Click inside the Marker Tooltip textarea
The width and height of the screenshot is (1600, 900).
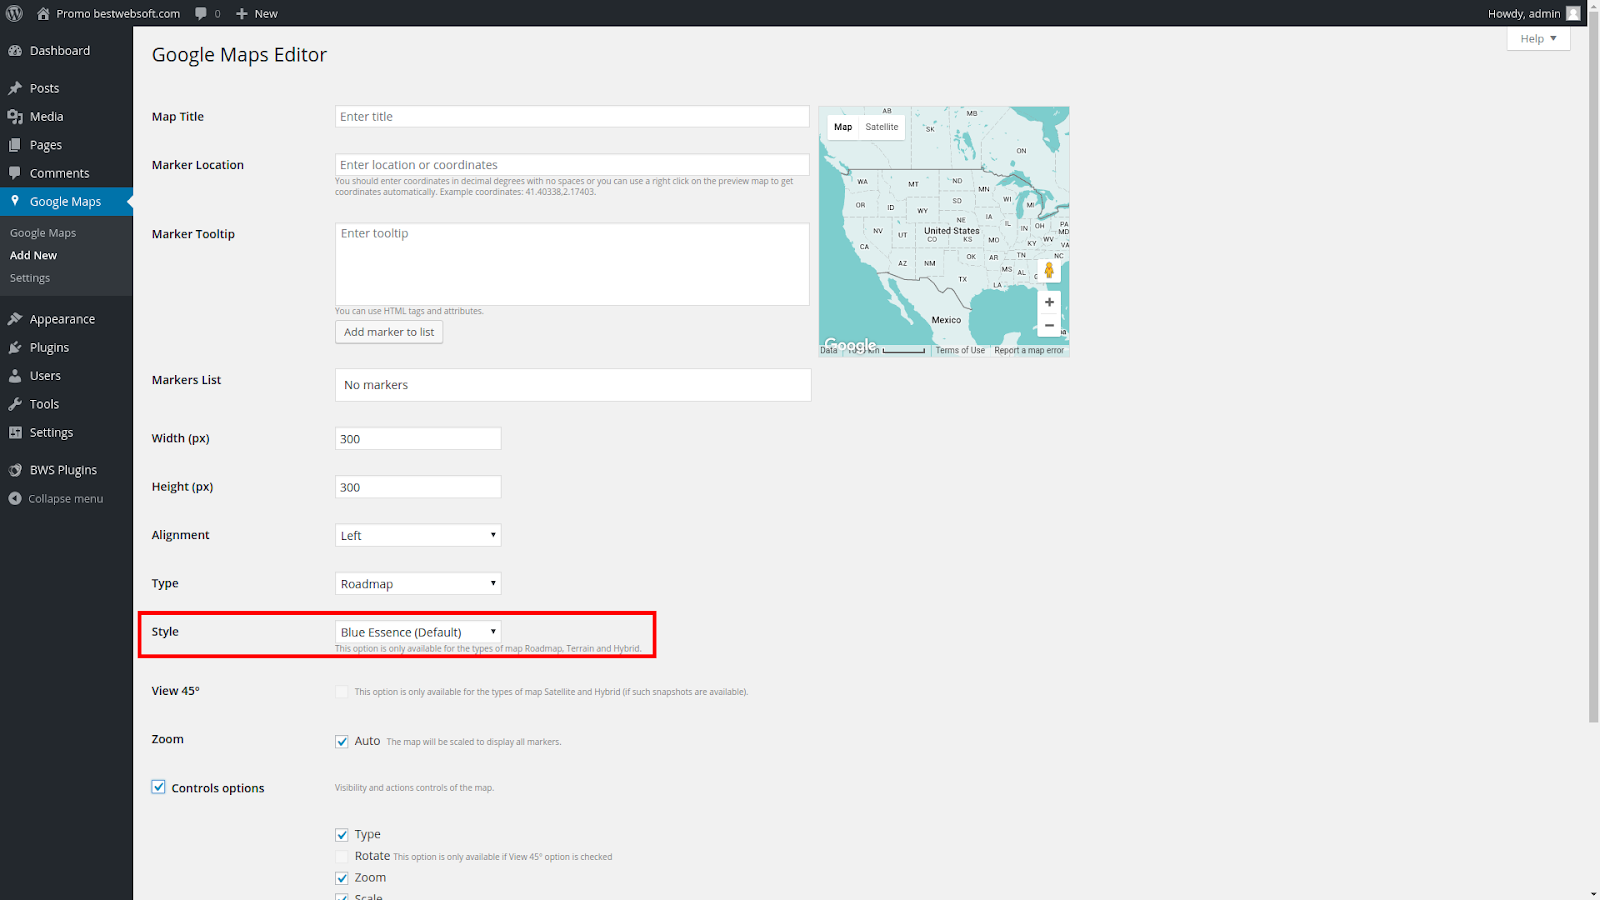572,264
